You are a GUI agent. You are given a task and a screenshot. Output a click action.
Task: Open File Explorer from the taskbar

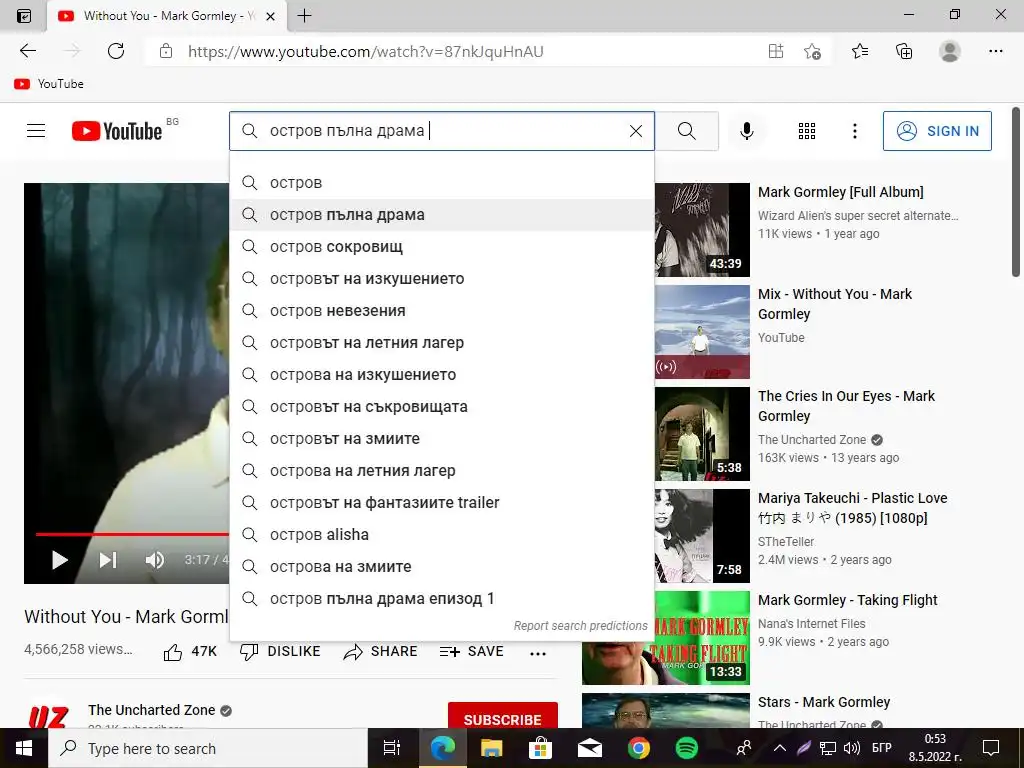point(491,748)
